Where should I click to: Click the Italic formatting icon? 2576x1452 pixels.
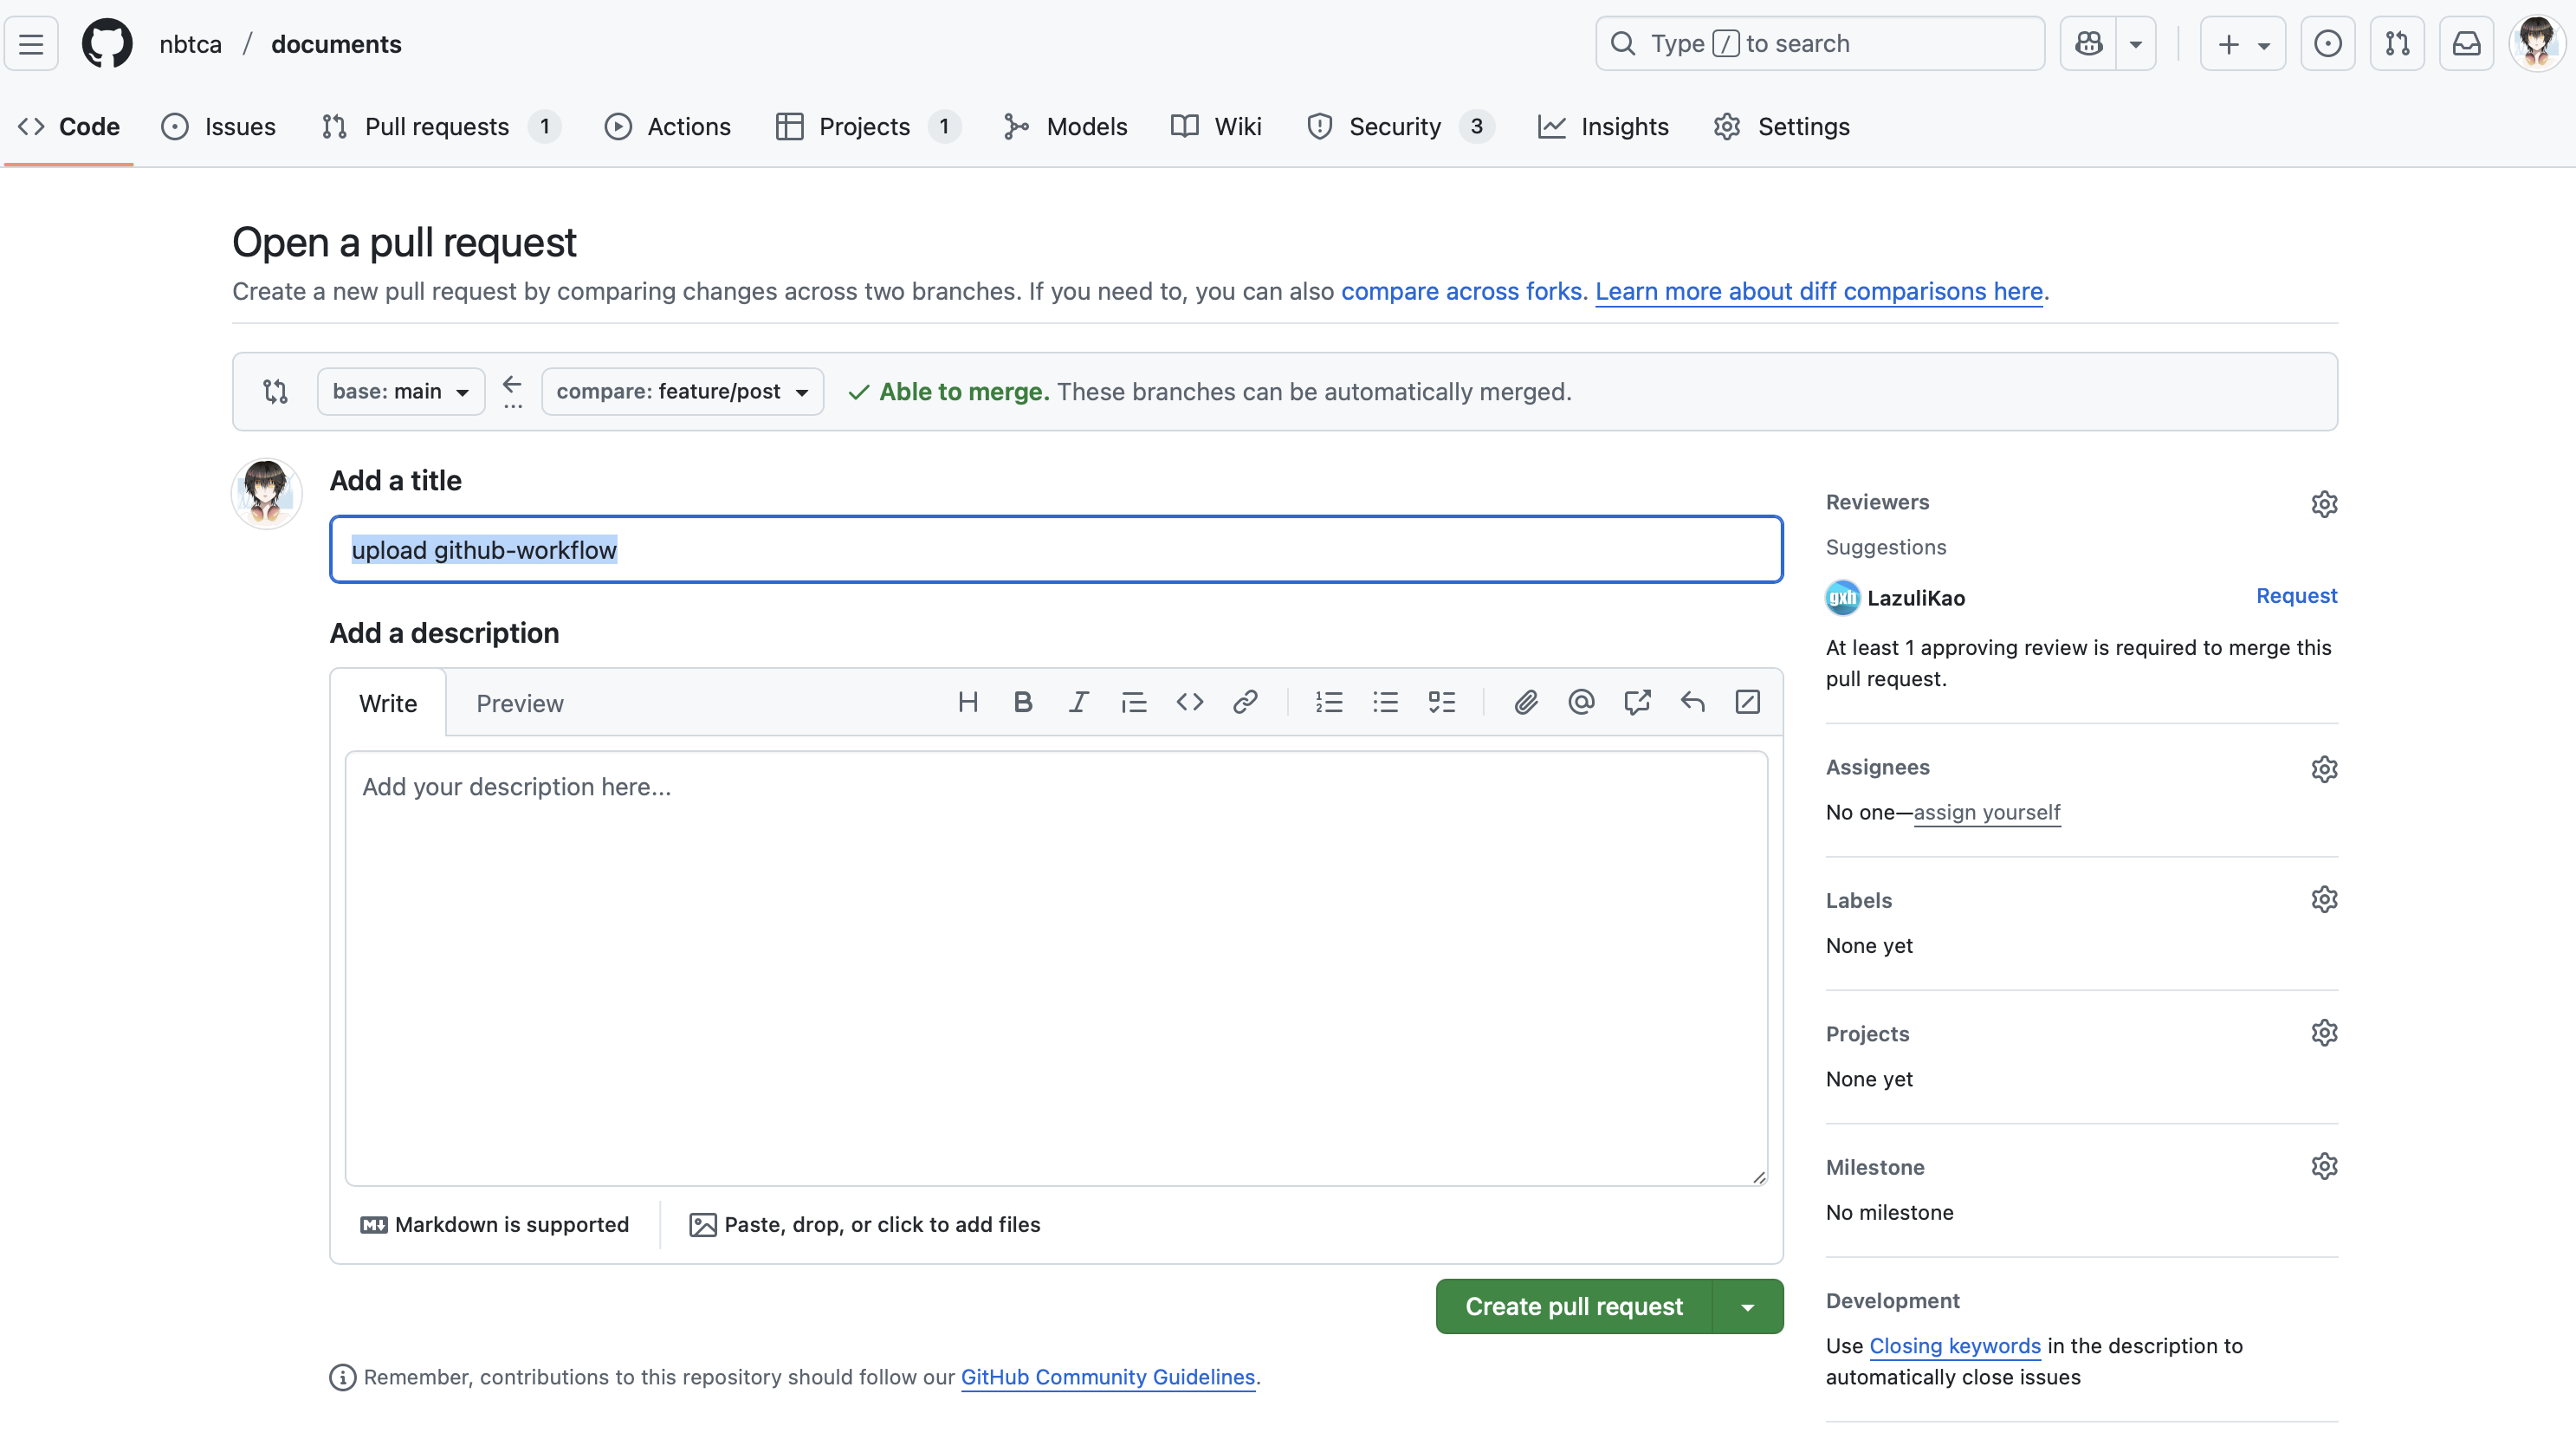click(x=1078, y=702)
